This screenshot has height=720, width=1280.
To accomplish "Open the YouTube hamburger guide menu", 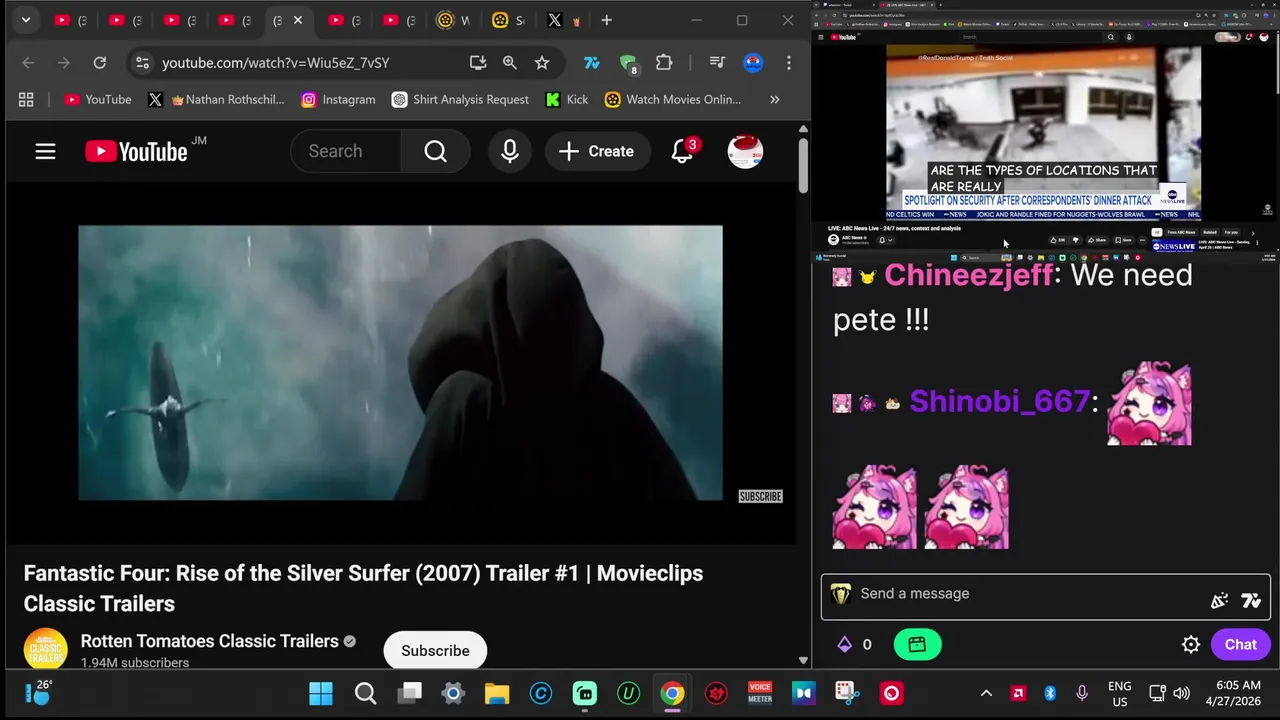I will point(45,151).
